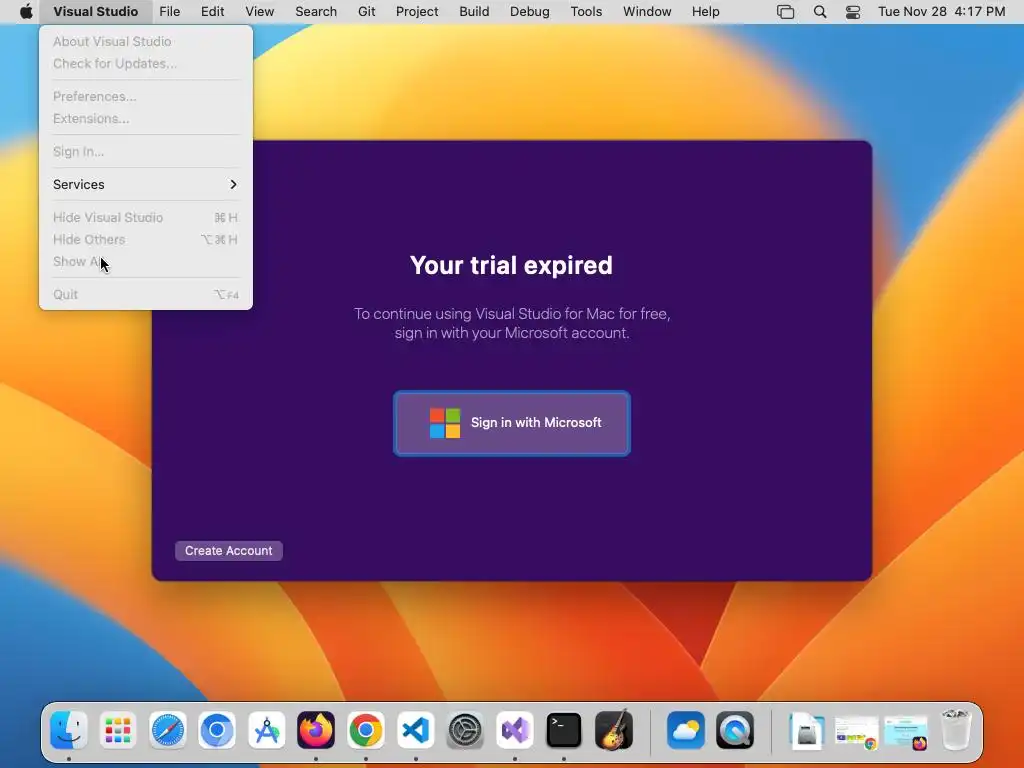Viewport: 1024px width, 768px height.
Task: Open the Build menu
Action: coord(474,12)
